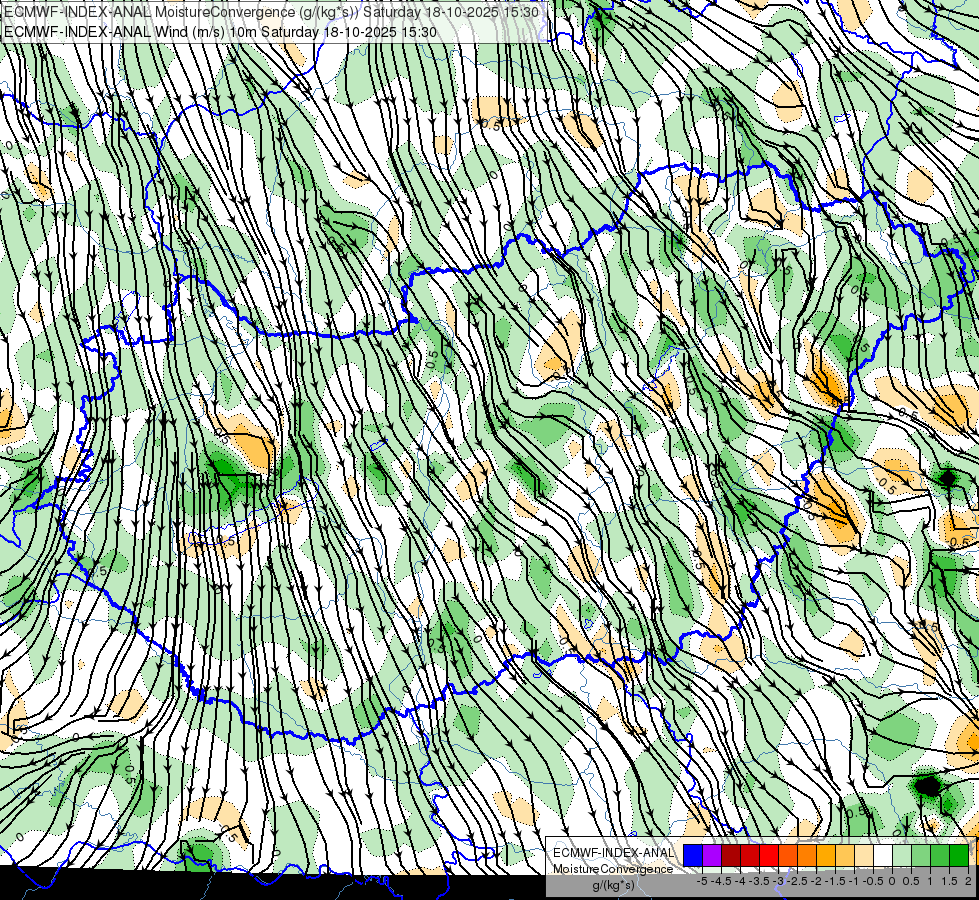979x900 pixels.
Task: Select the dark red swatch between -4.5 and -4
Action: pos(731,855)
